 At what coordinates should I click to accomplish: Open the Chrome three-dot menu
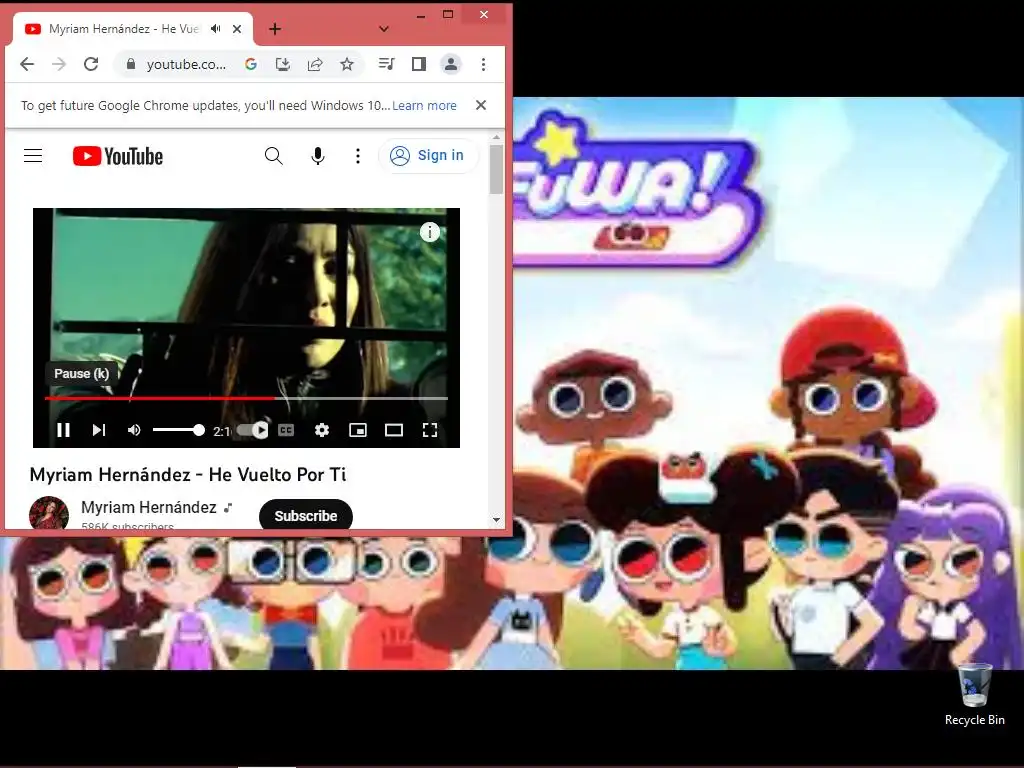[x=483, y=64]
